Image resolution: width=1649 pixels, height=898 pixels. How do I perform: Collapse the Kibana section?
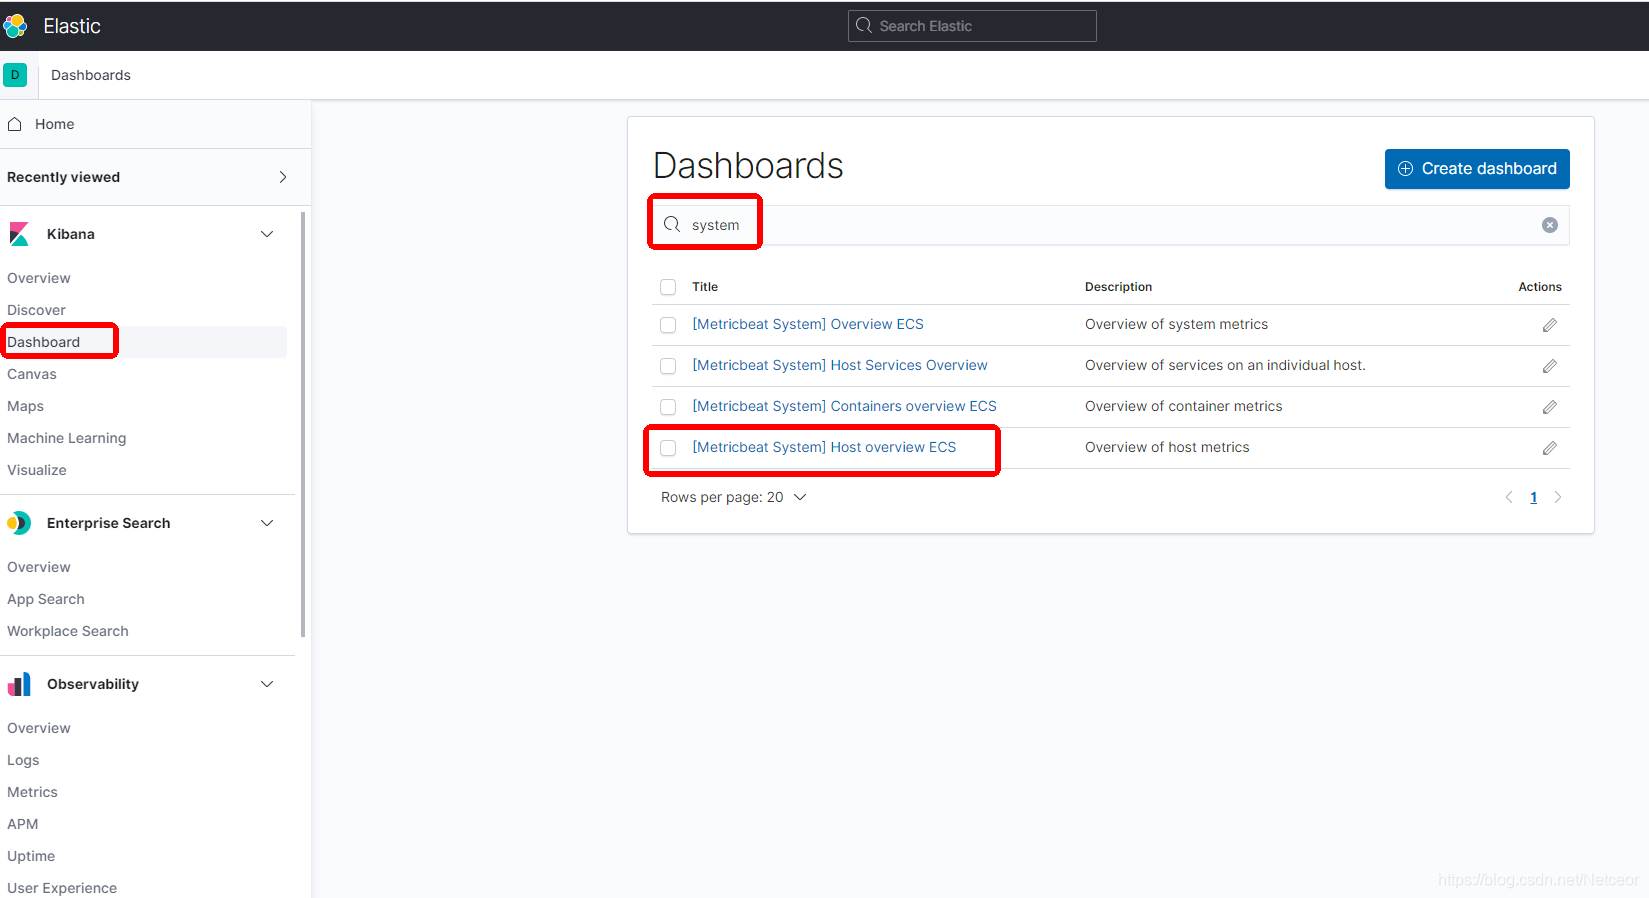point(267,234)
